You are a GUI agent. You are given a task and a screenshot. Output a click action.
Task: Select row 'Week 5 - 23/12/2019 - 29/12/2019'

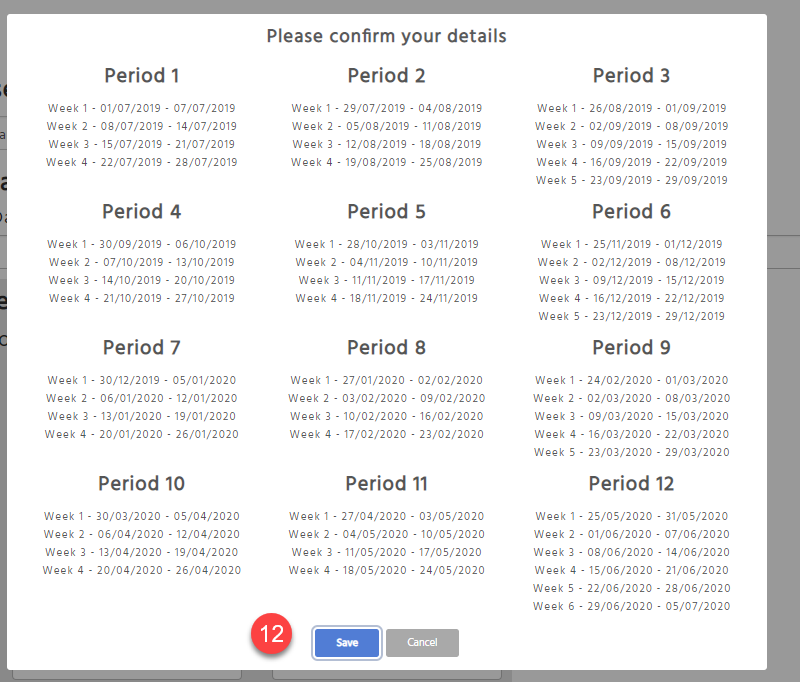click(x=631, y=316)
